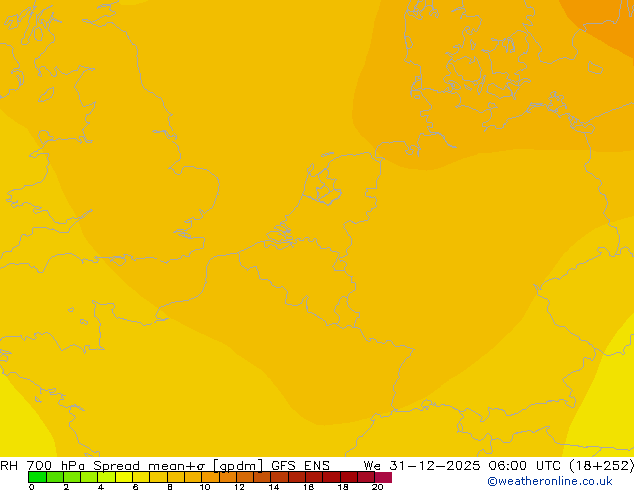Click the legend number '14'
Image resolution: width=634 pixels, height=490 pixels.
(274, 487)
